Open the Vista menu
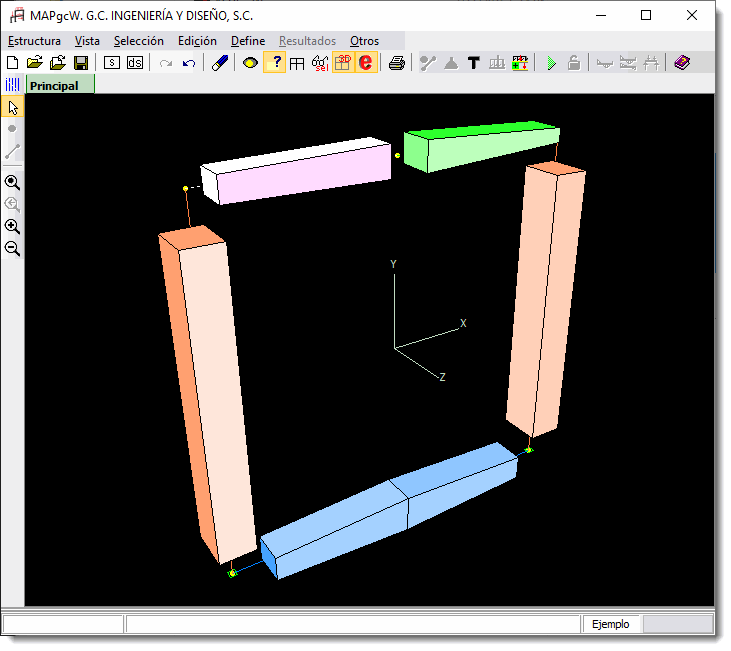Image resolution: width=731 pixels, height=651 pixels. tap(87, 41)
